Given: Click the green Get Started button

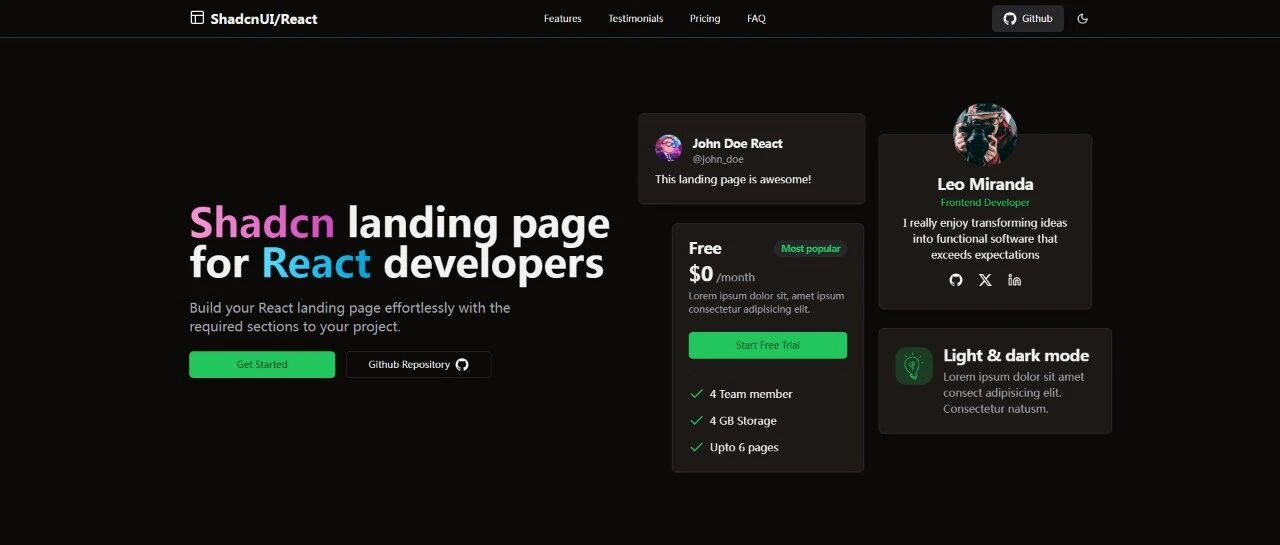Looking at the screenshot, I should [262, 364].
